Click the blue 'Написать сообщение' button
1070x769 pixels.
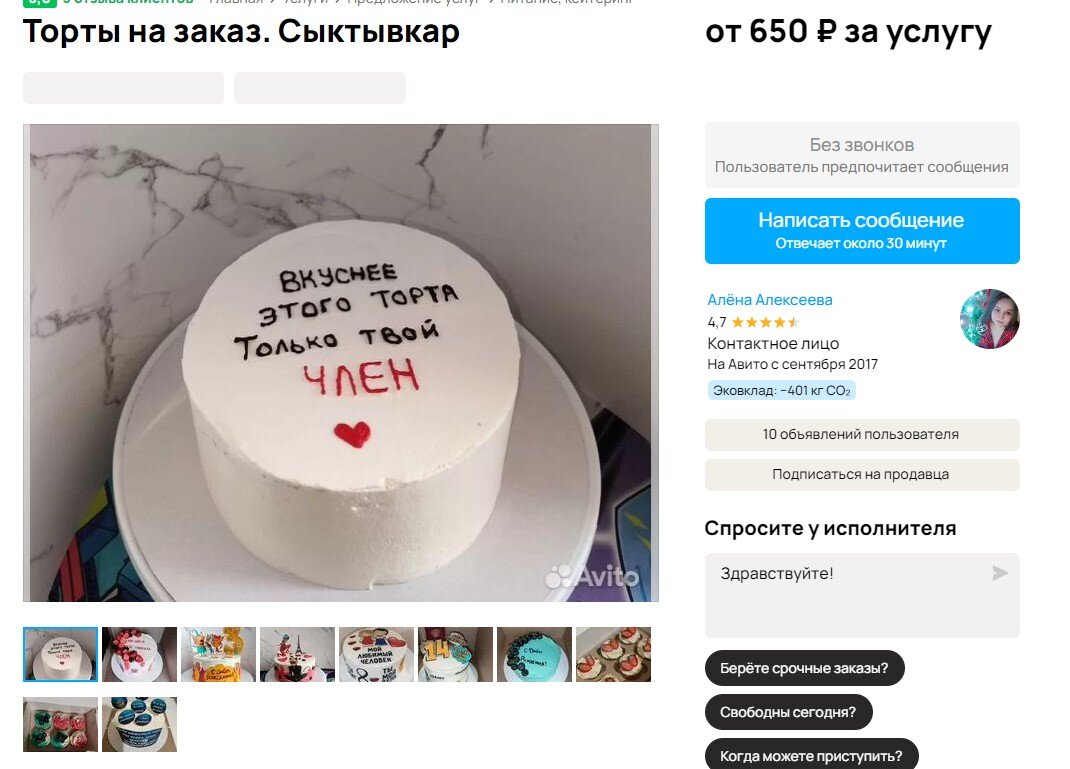(862, 231)
